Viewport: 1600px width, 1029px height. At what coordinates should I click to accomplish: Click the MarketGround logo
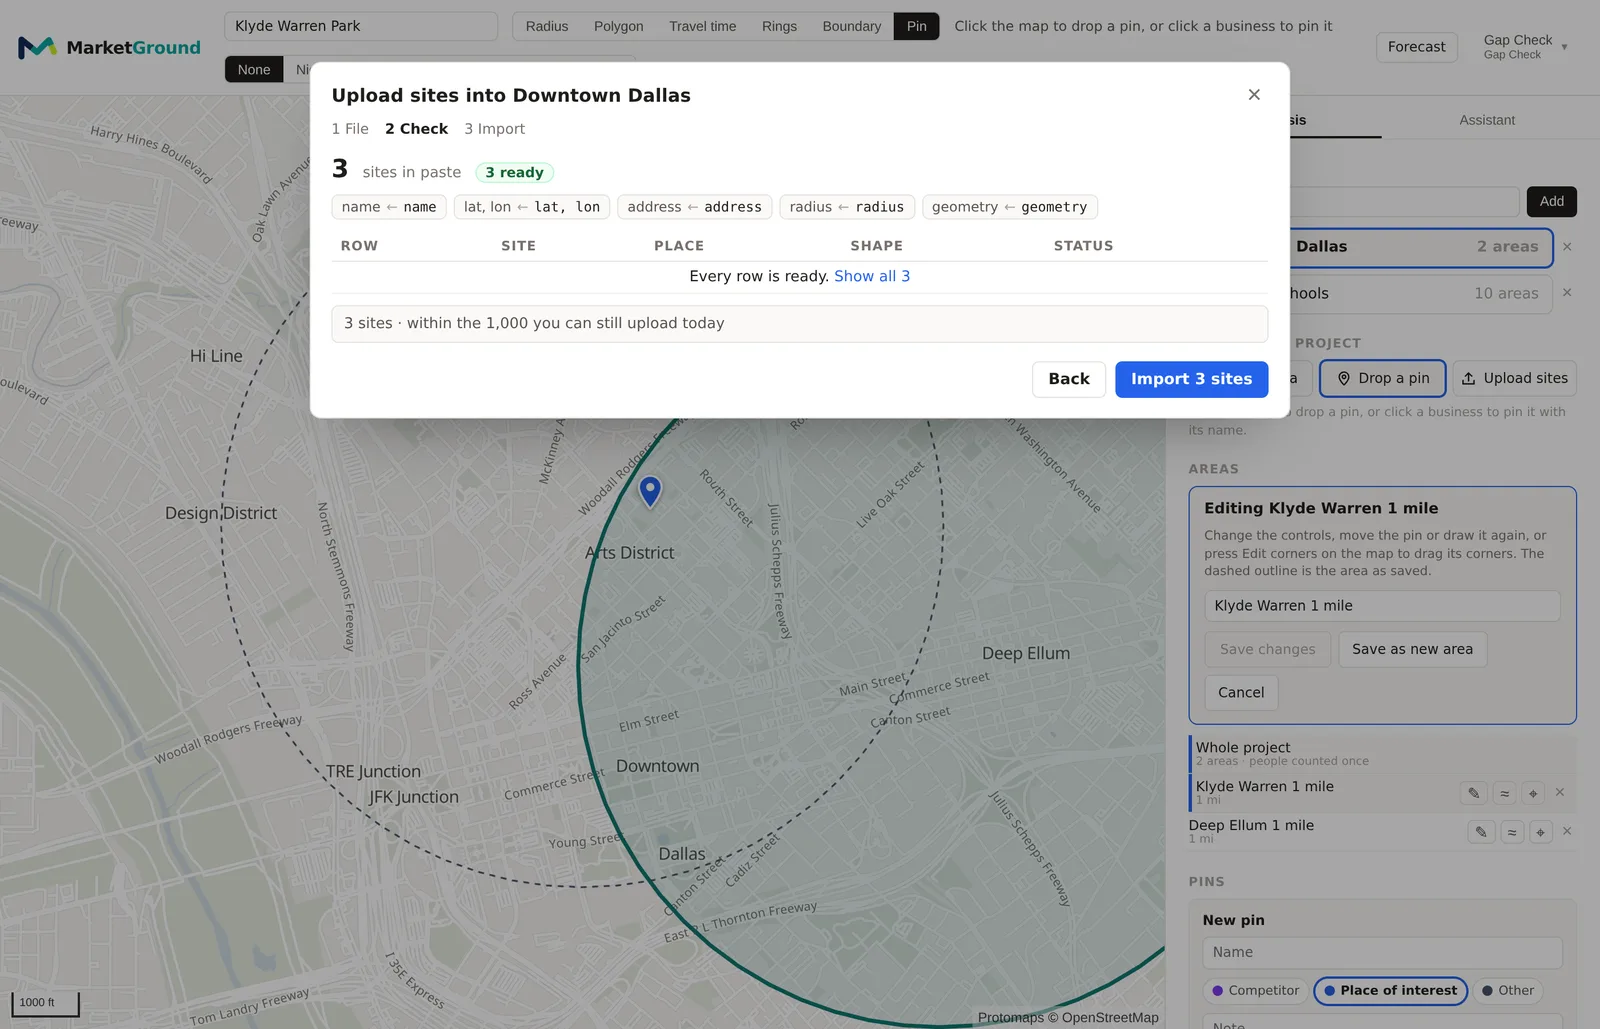pyautogui.click(x=109, y=47)
